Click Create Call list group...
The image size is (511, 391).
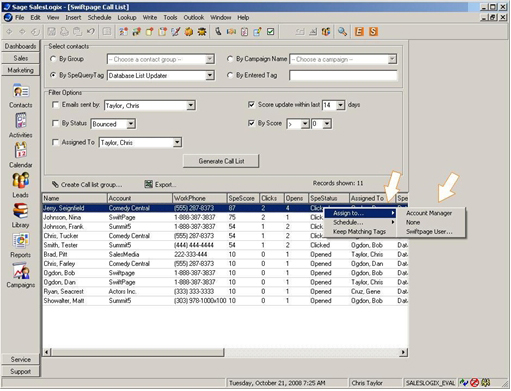pos(87,185)
